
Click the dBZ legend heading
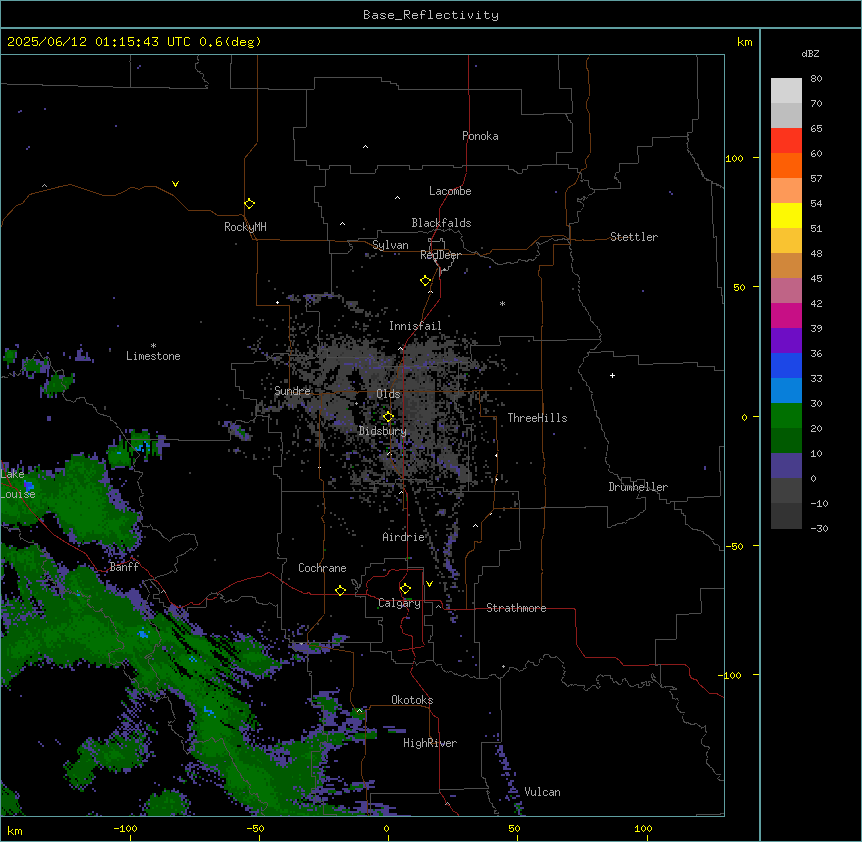(810, 53)
